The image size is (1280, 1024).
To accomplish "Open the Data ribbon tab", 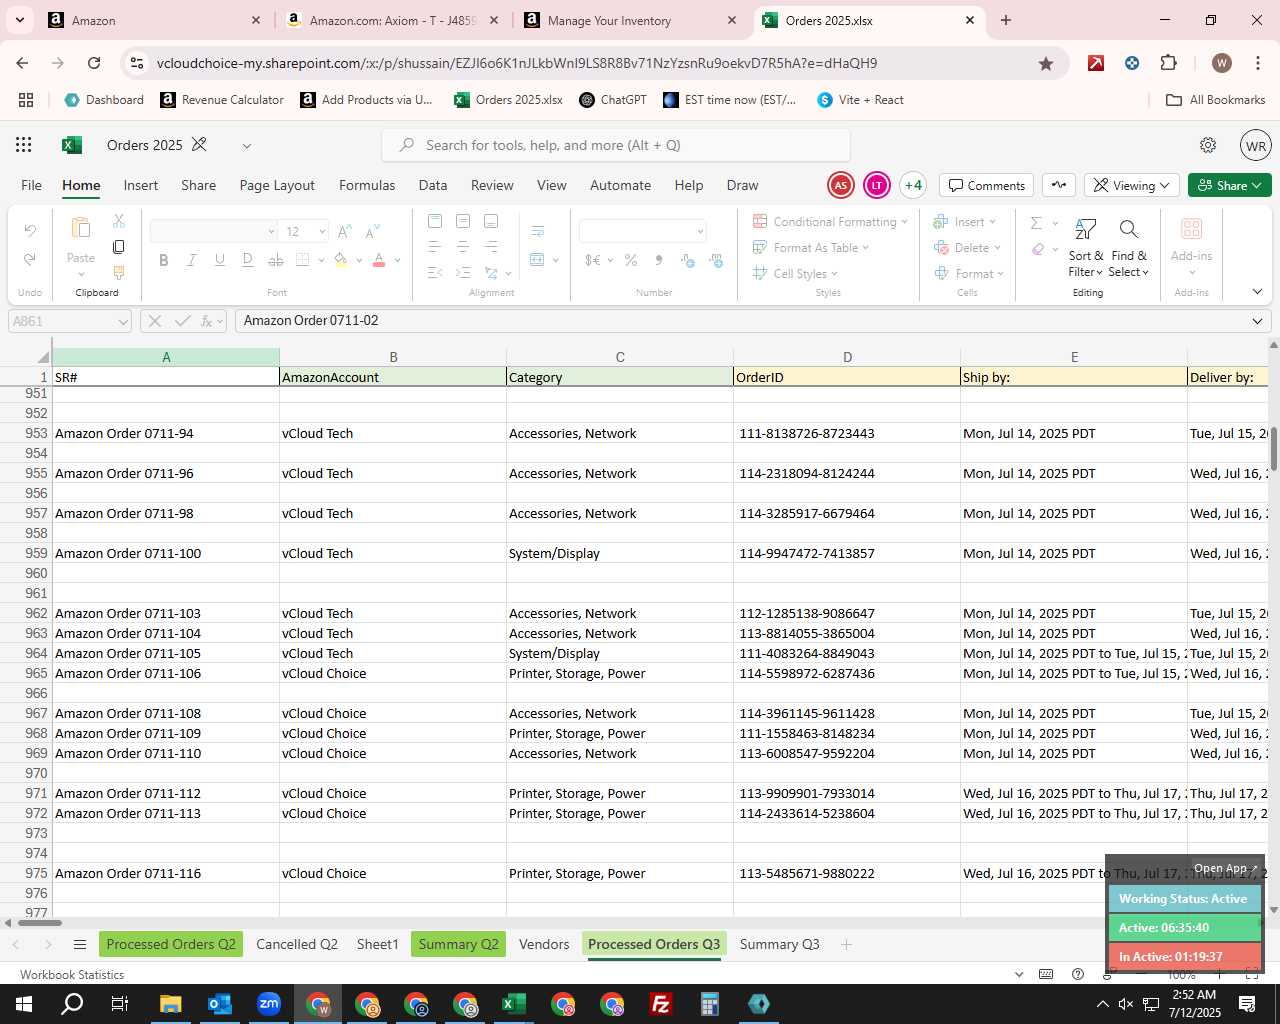I will click(x=433, y=185).
